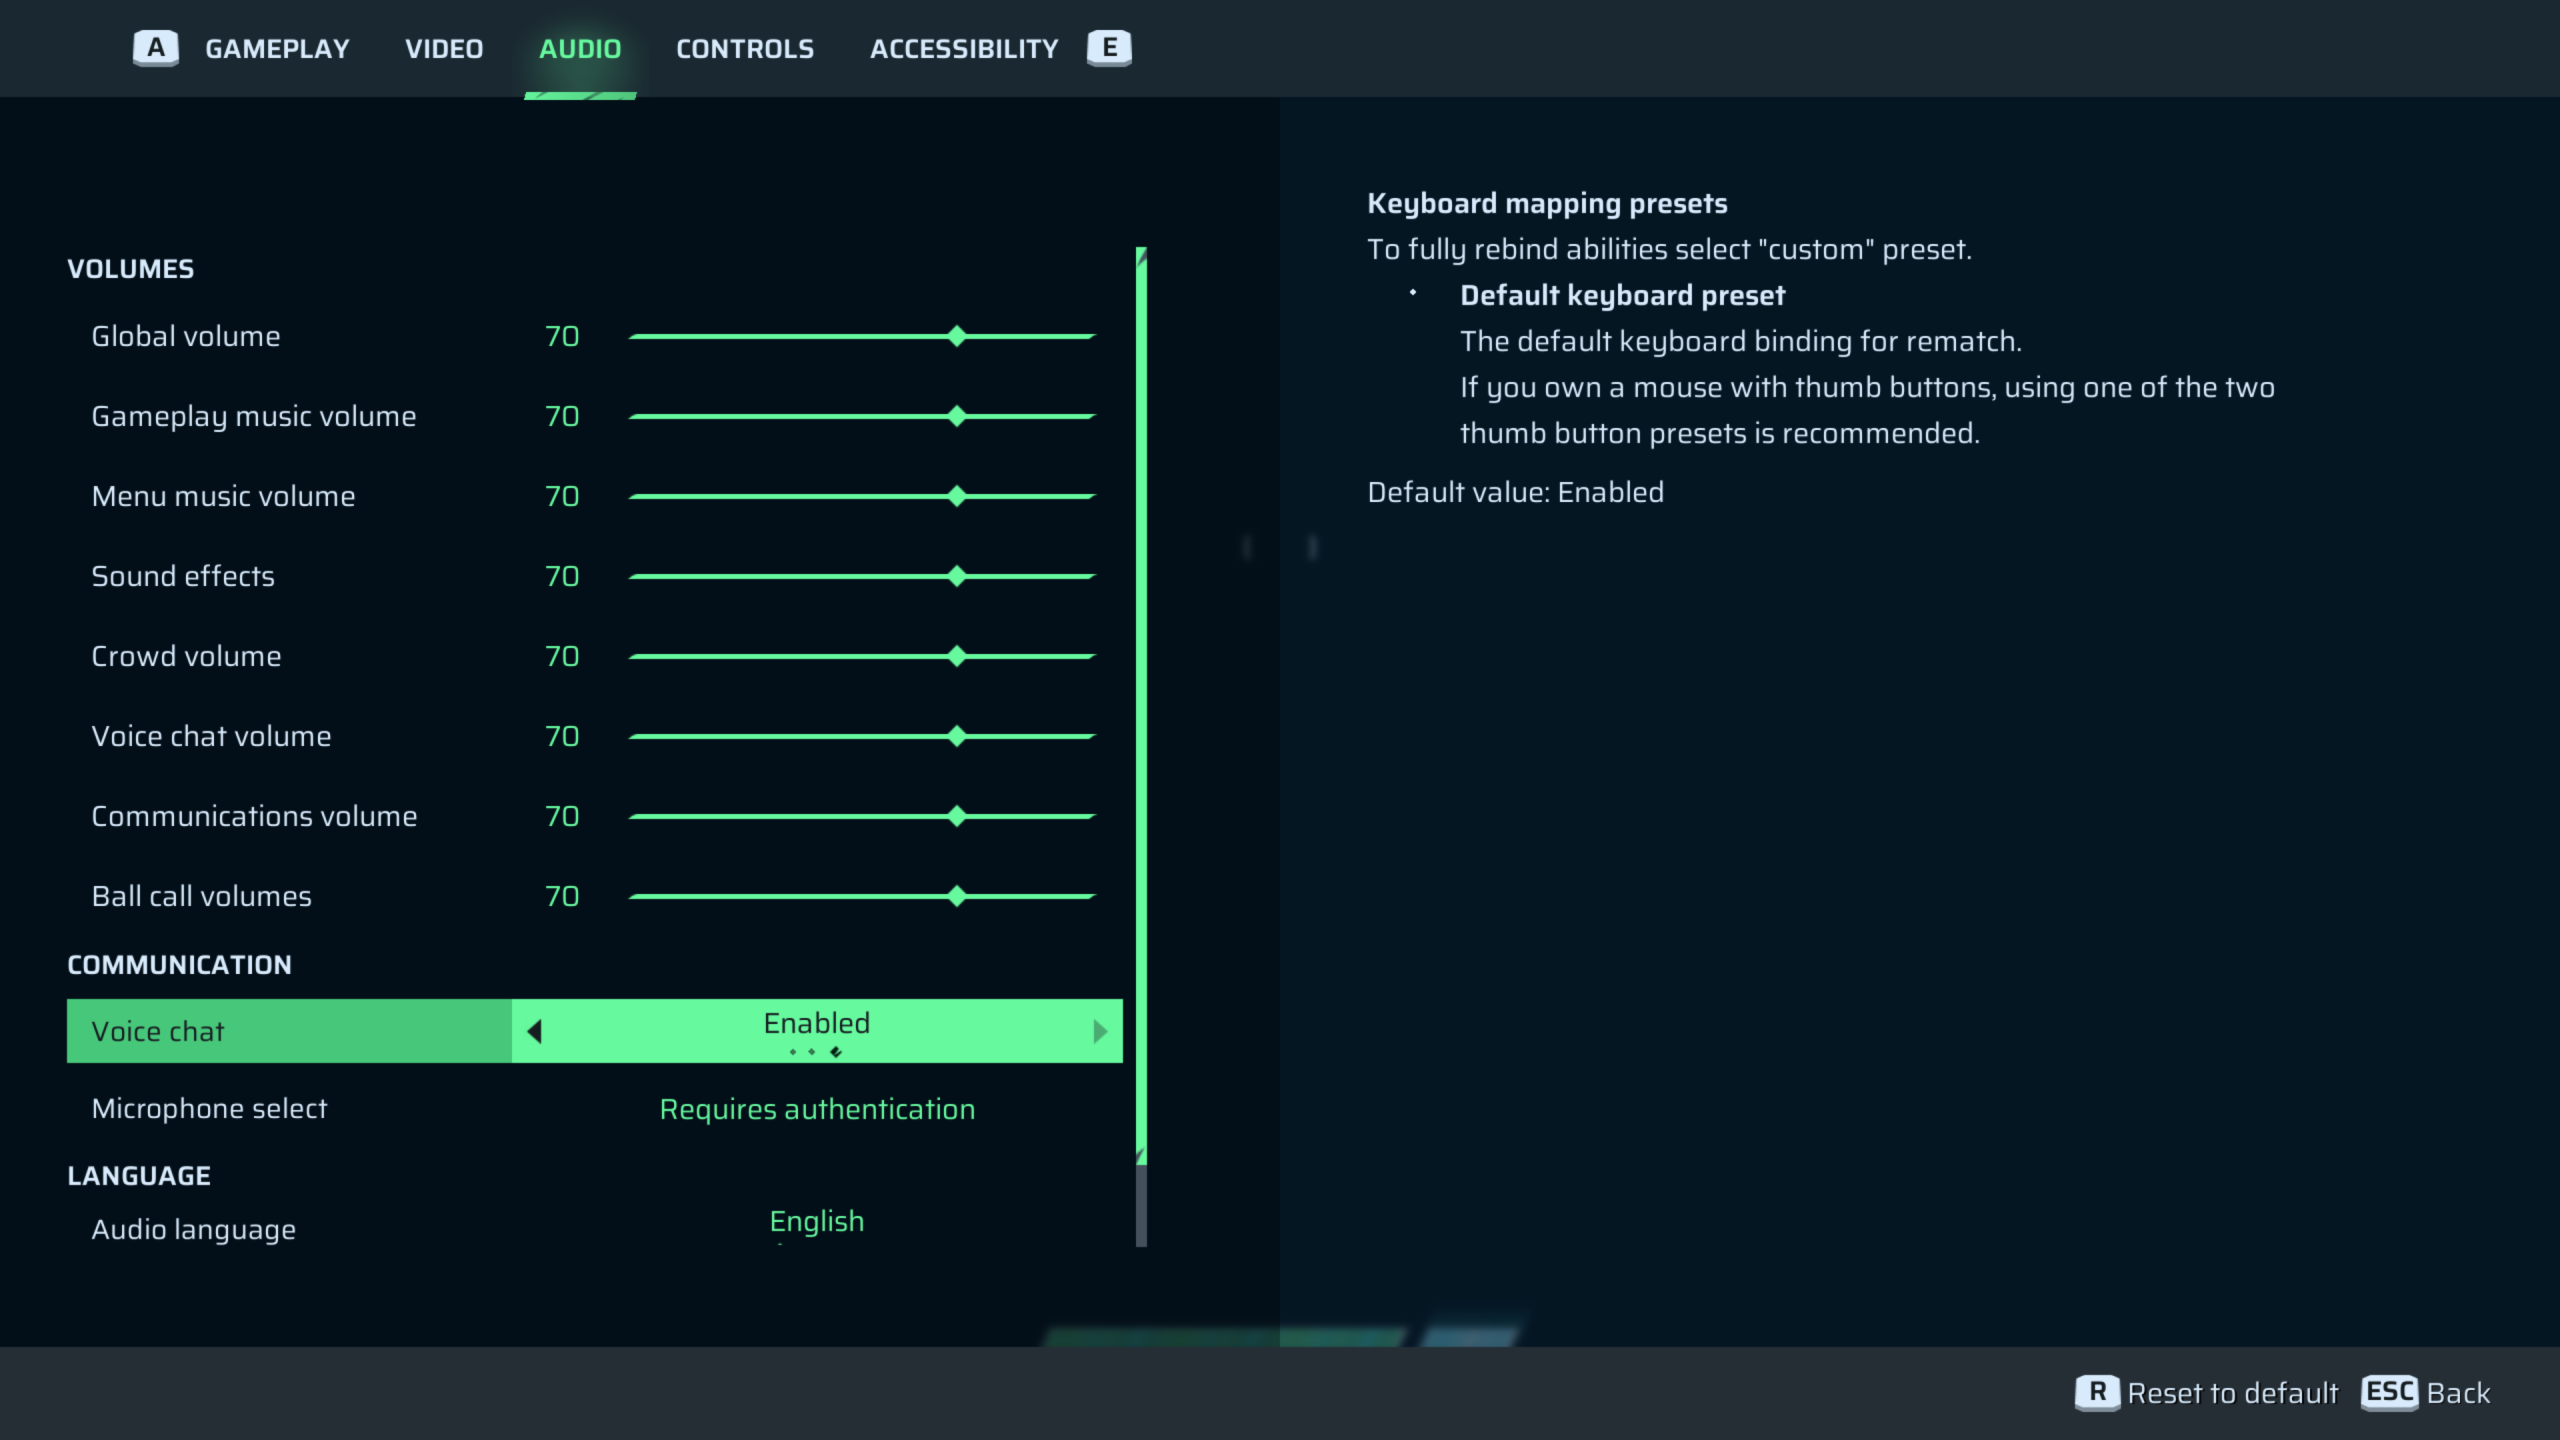This screenshot has width=2560, height=1440.
Task: Click the Back button
Action: pyautogui.click(x=2458, y=1393)
